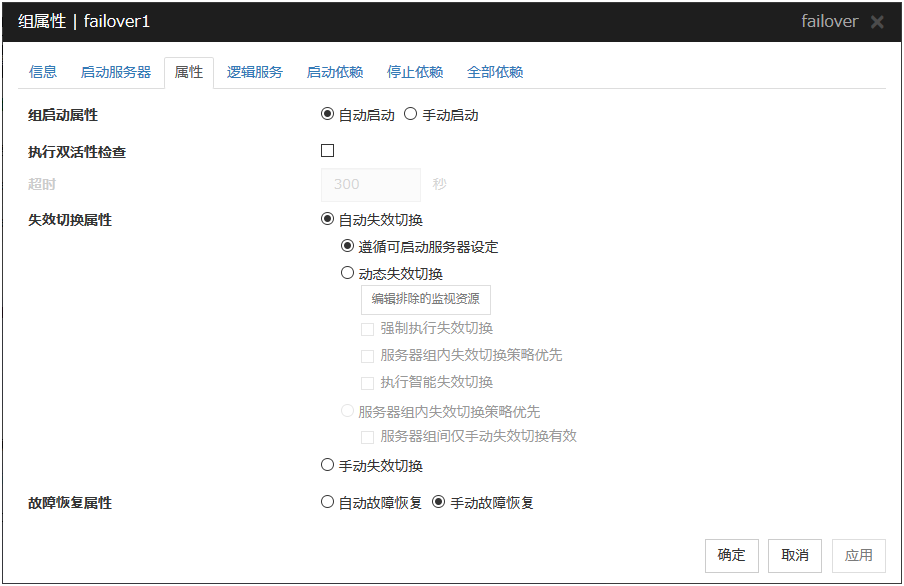Image resolution: width=904 pixels, height=586 pixels.
Task: Switch to the 启动依赖 tab
Action: click(x=334, y=72)
